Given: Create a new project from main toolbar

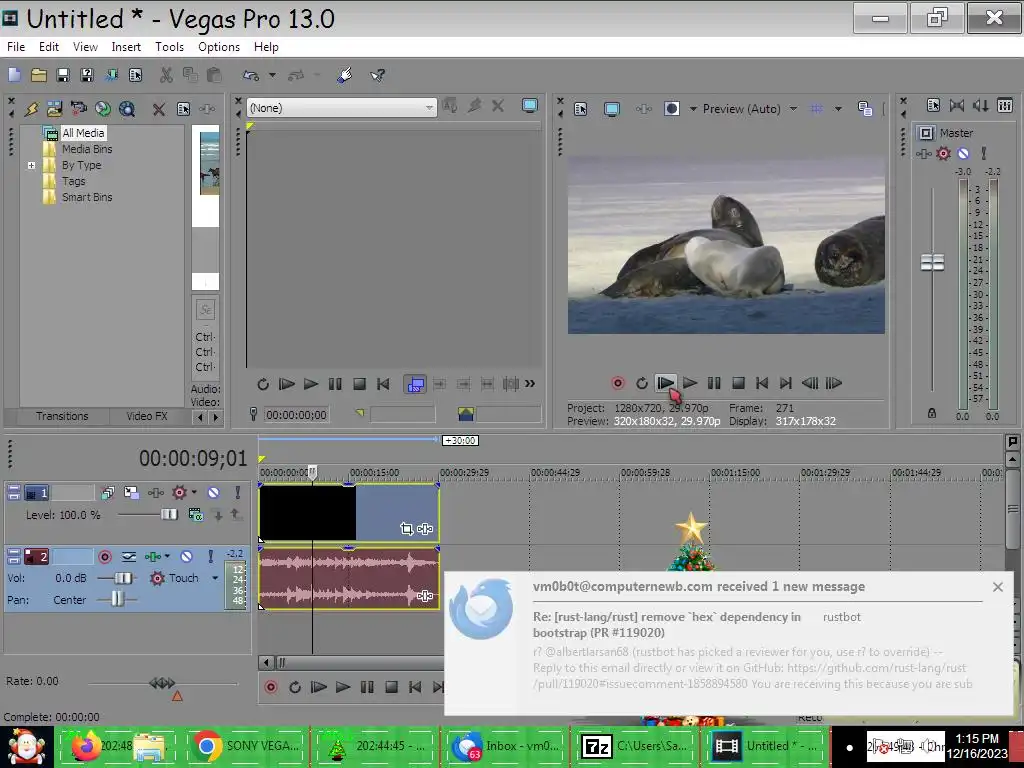Looking at the screenshot, I should pos(14,75).
